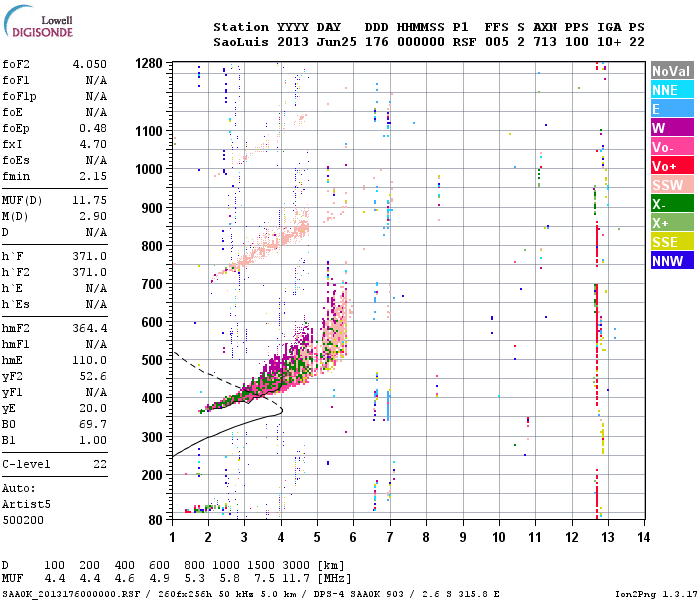Viewport: 700px width, 600px height.
Task: Click the Ion2Png 1.3.17 version text
Action: pyautogui.click(x=656, y=594)
